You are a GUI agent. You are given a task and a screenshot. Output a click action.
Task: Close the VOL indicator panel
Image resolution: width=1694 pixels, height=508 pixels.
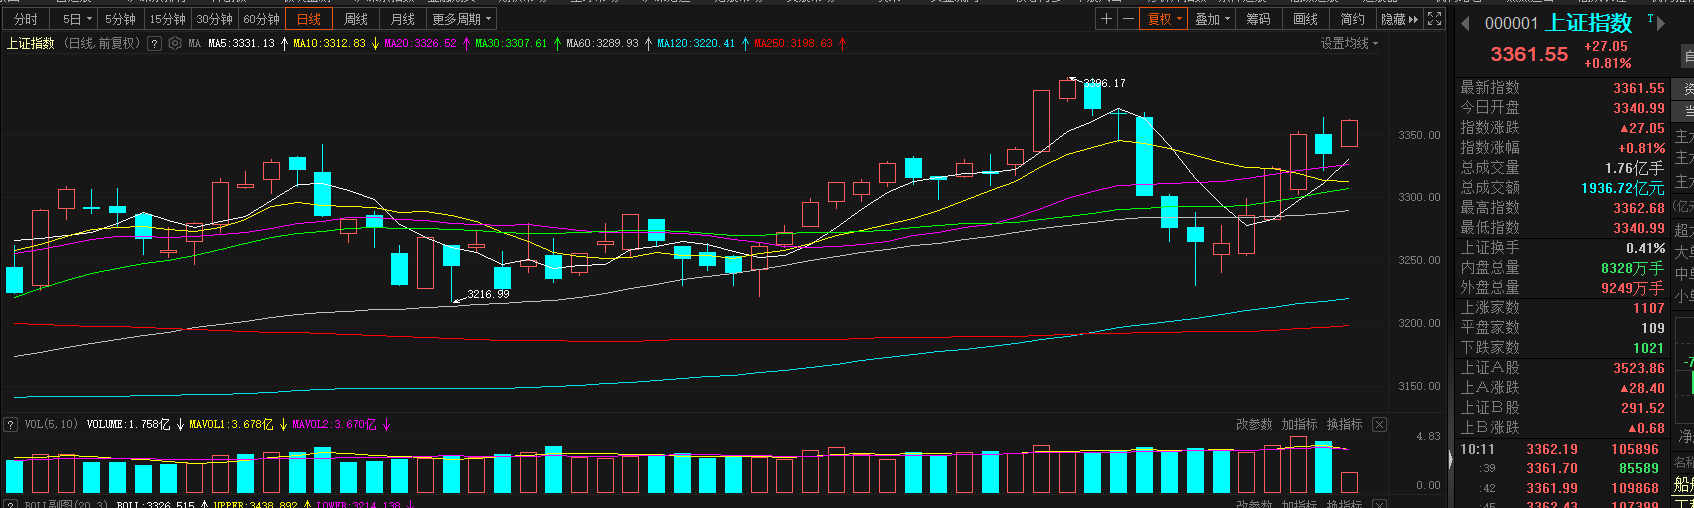click(x=1379, y=424)
